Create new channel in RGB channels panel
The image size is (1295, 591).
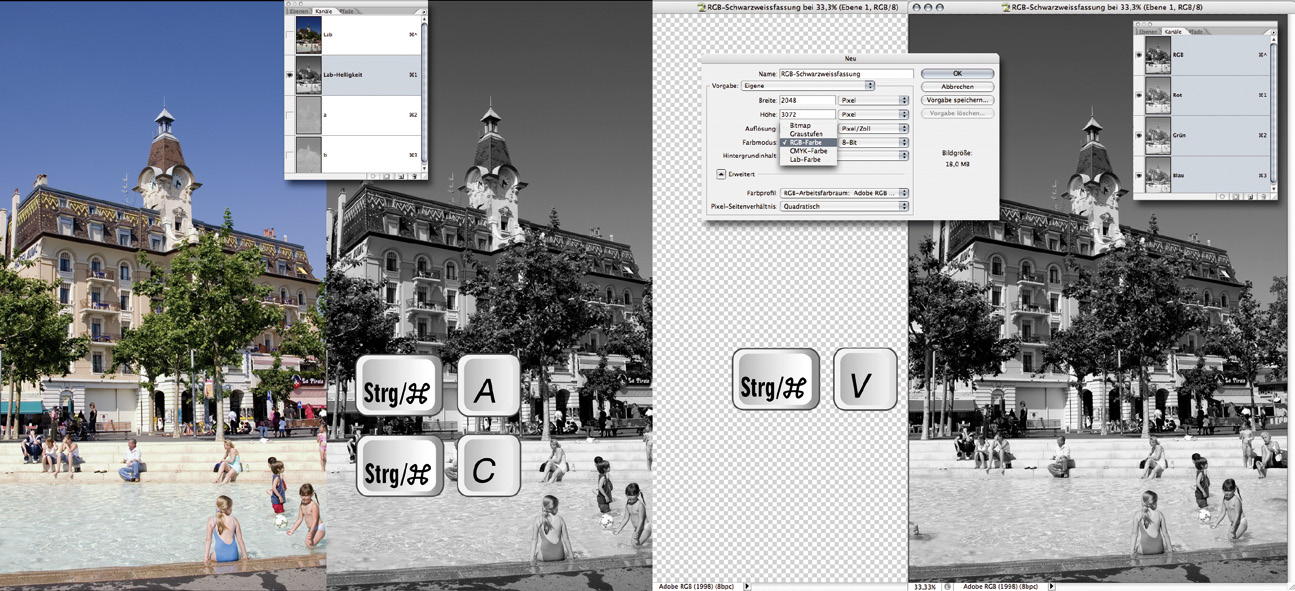(1248, 196)
